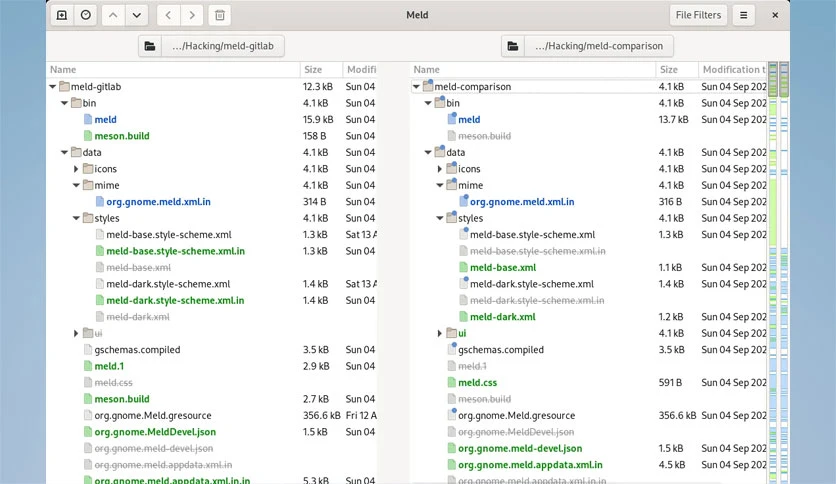This screenshot has width=836, height=484.
Task: Close the Meld window
Action: coord(775,15)
